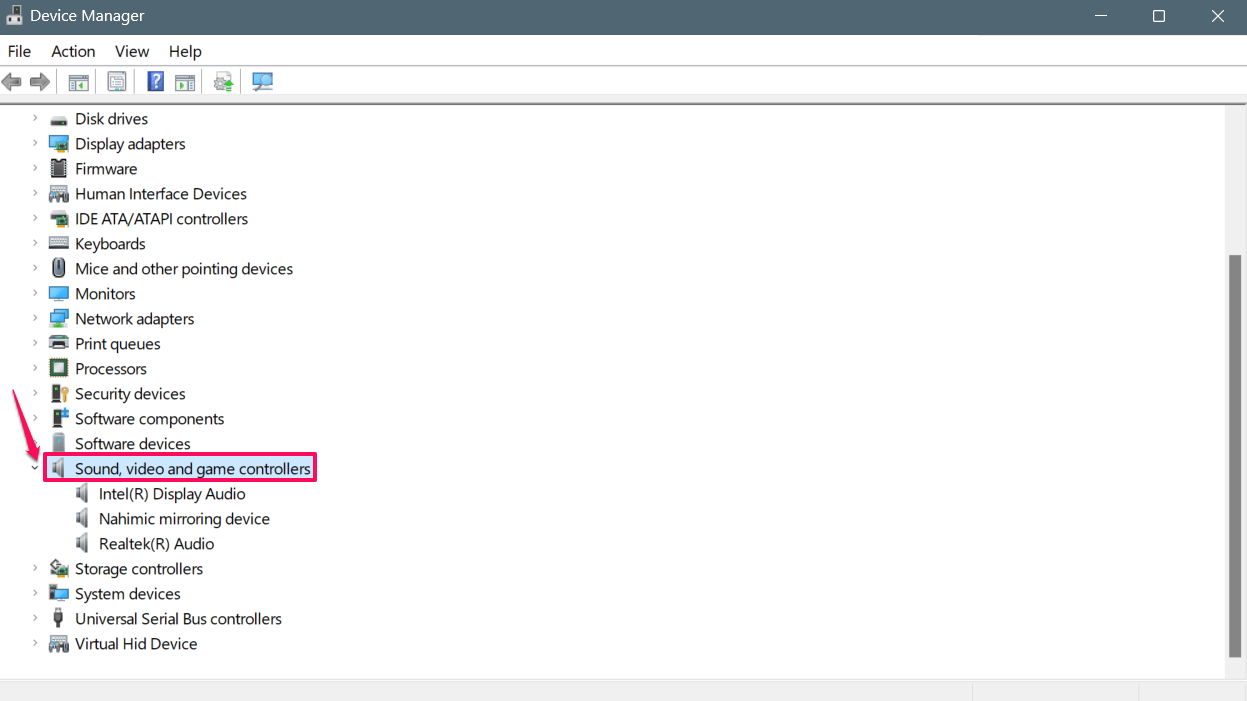Select the Virtual Hid Device label
This screenshot has height=701, width=1247.
(x=136, y=644)
